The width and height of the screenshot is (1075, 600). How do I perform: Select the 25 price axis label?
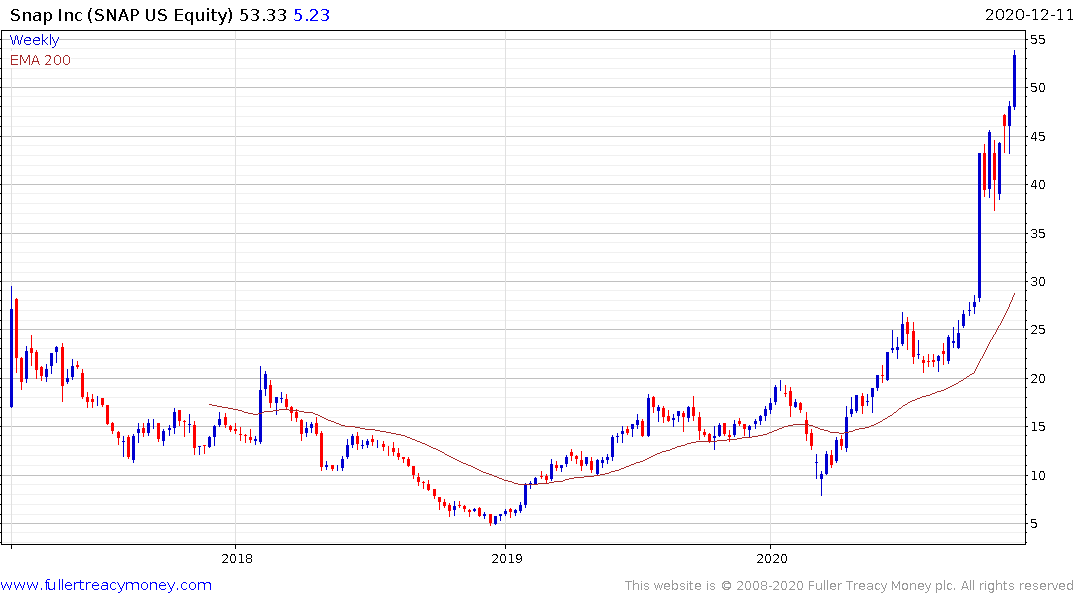tap(1038, 330)
